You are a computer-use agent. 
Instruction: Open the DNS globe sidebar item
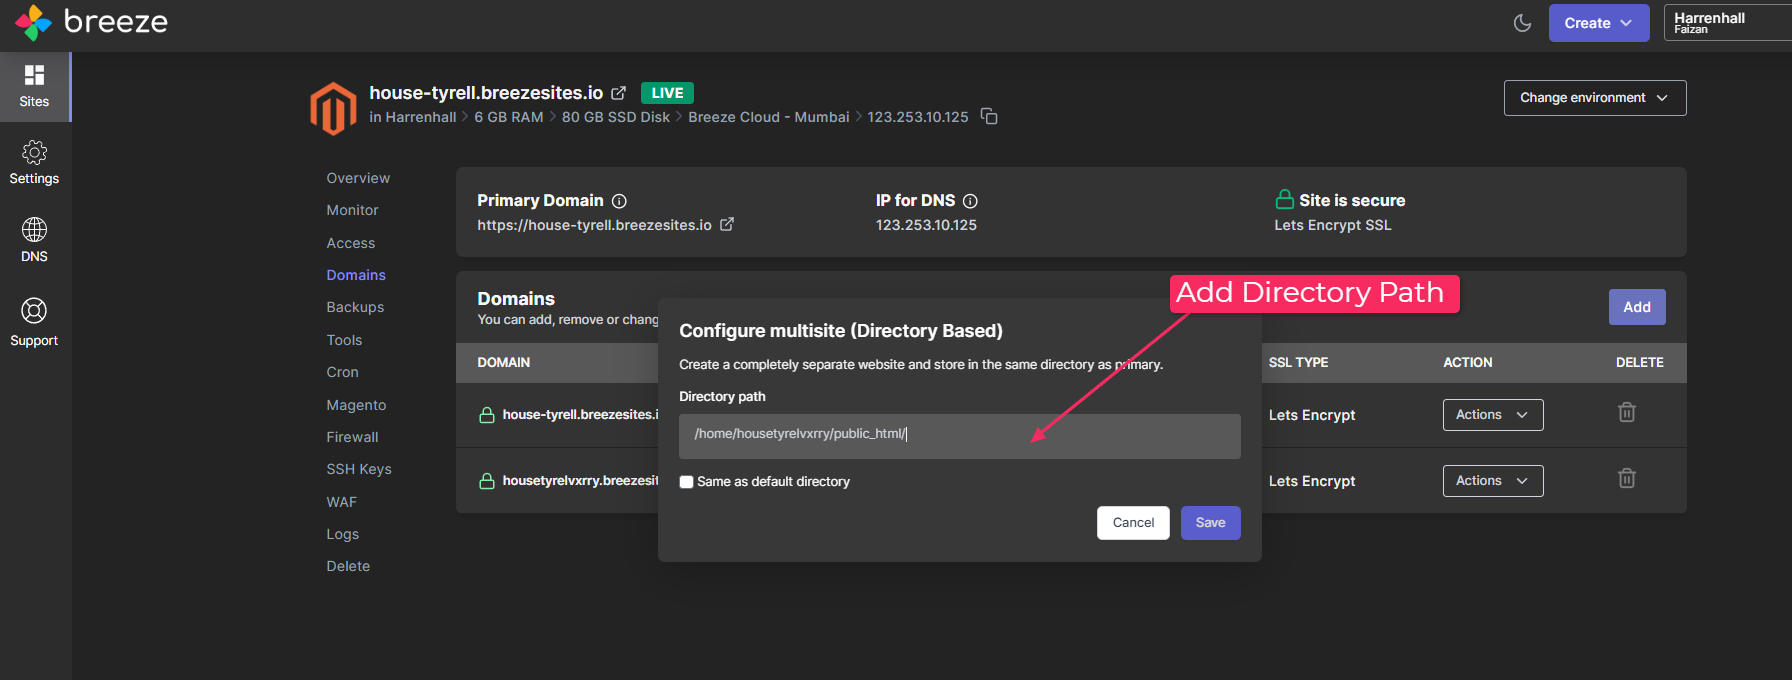pos(35,240)
